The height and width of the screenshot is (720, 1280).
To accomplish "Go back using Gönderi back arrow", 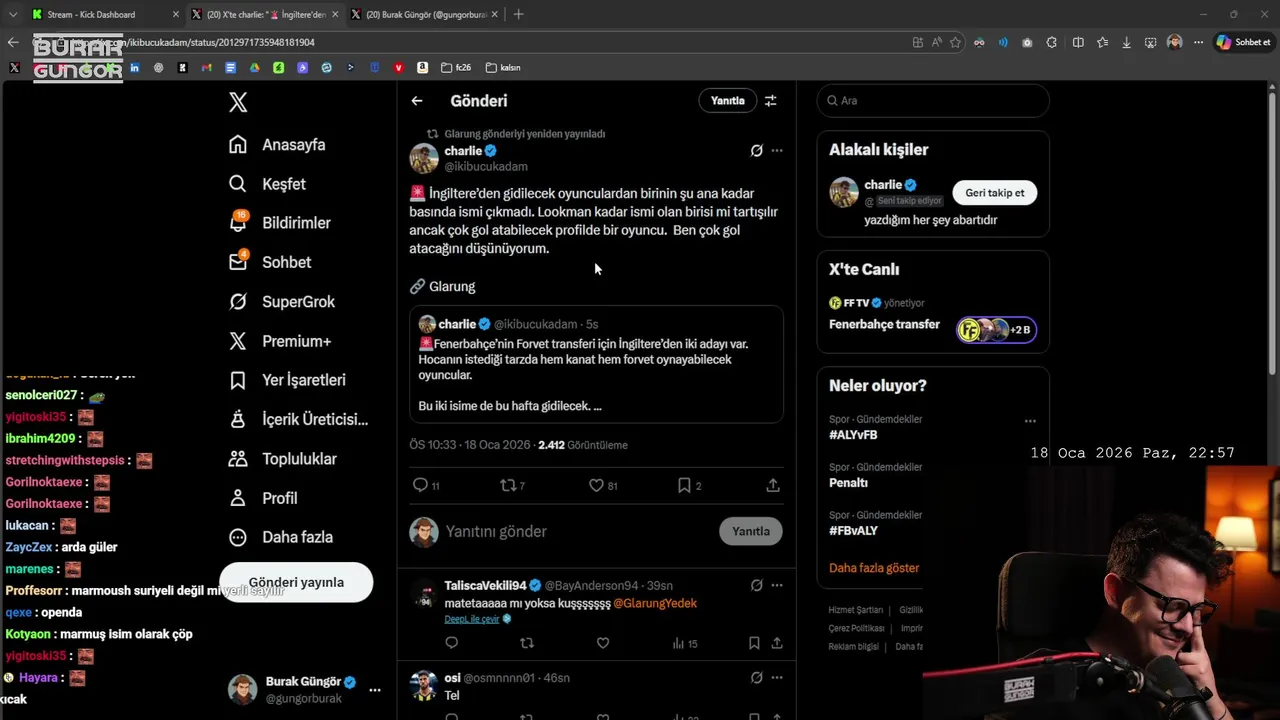I will [x=417, y=101].
